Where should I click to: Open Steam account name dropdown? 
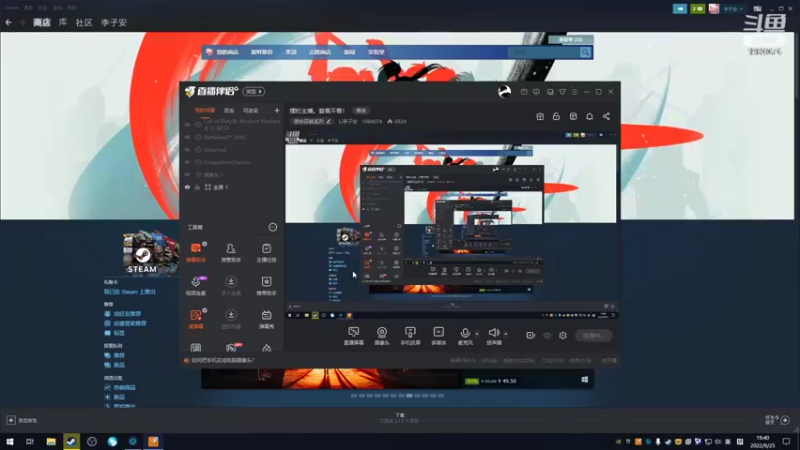[734, 9]
